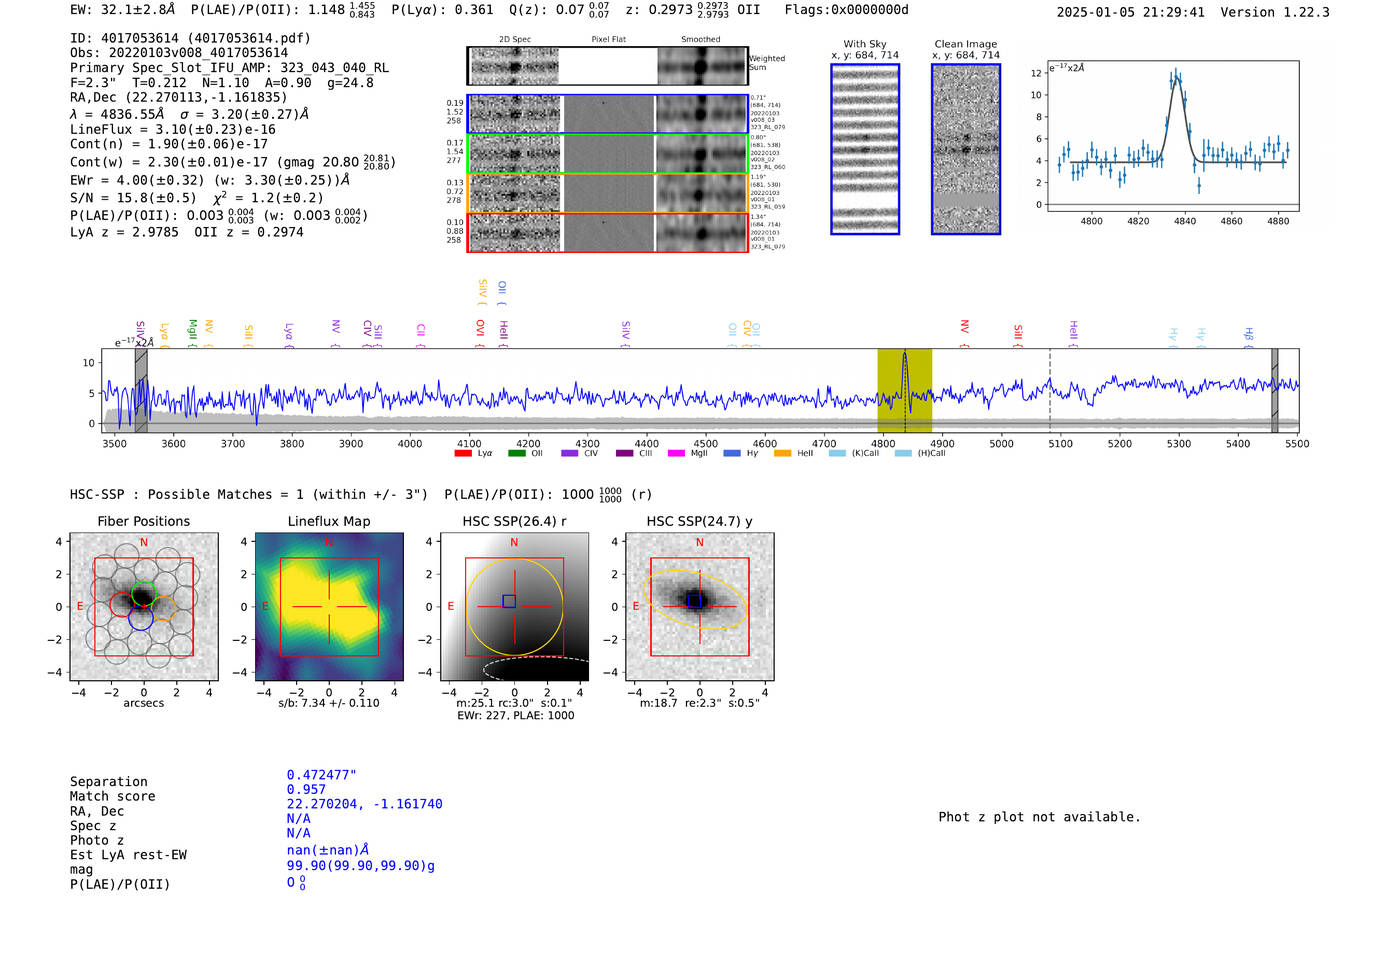This screenshot has width=1400, height=953.
Task: Click the 'OII z = 0.2974' value
Action: tap(249, 232)
